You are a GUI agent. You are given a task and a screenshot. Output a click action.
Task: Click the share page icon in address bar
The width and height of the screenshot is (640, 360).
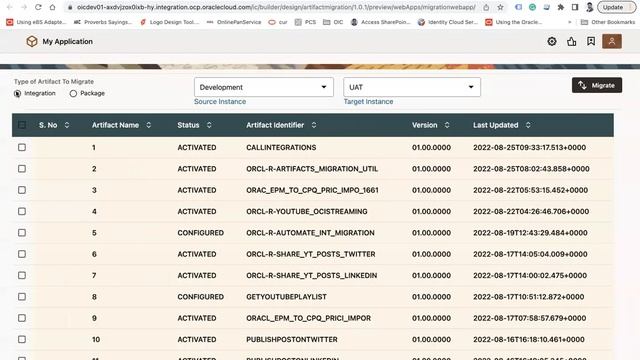pyautogui.click(x=486, y=7)
